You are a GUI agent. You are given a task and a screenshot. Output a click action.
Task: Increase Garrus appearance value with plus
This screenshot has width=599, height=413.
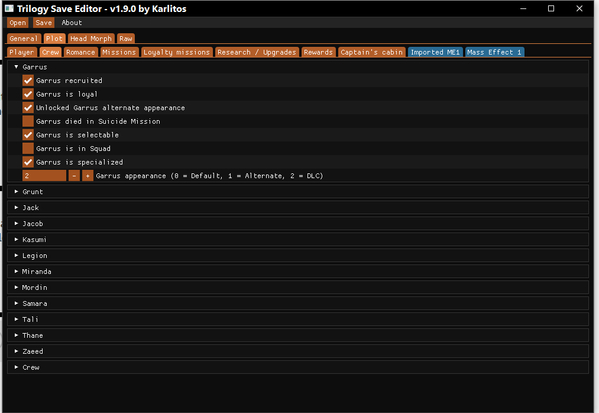[87, 176]
